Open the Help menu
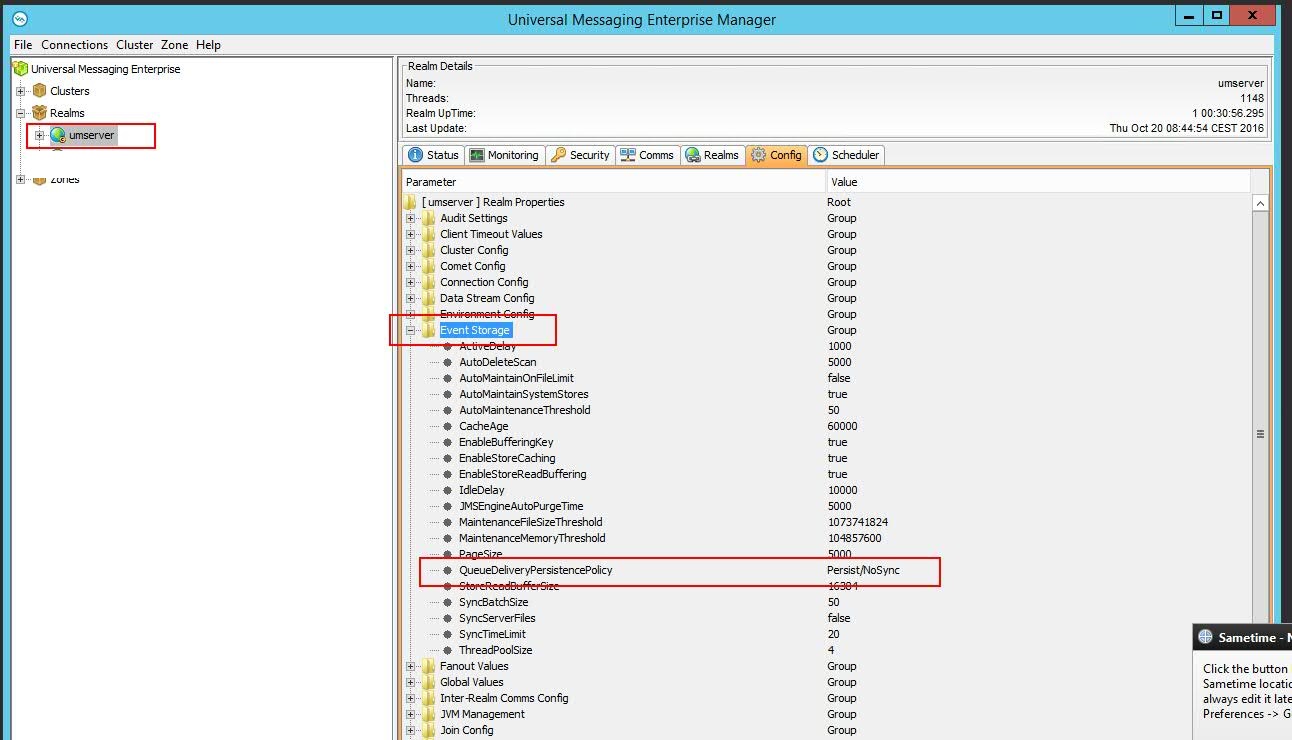Screen dimensions: 1292x740 tap(208, 45)
